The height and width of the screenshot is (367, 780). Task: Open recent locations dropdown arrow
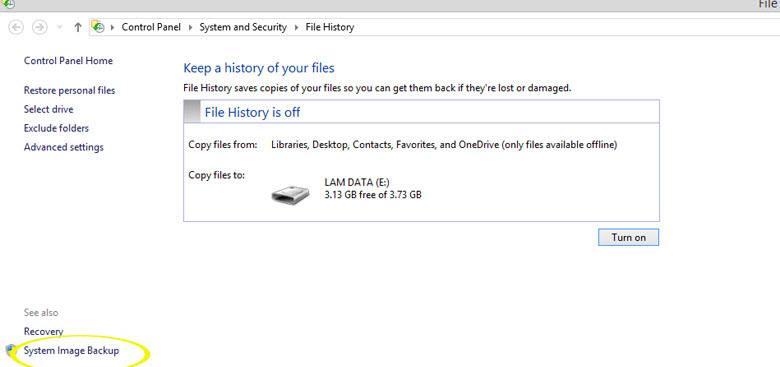click(60, 28)
